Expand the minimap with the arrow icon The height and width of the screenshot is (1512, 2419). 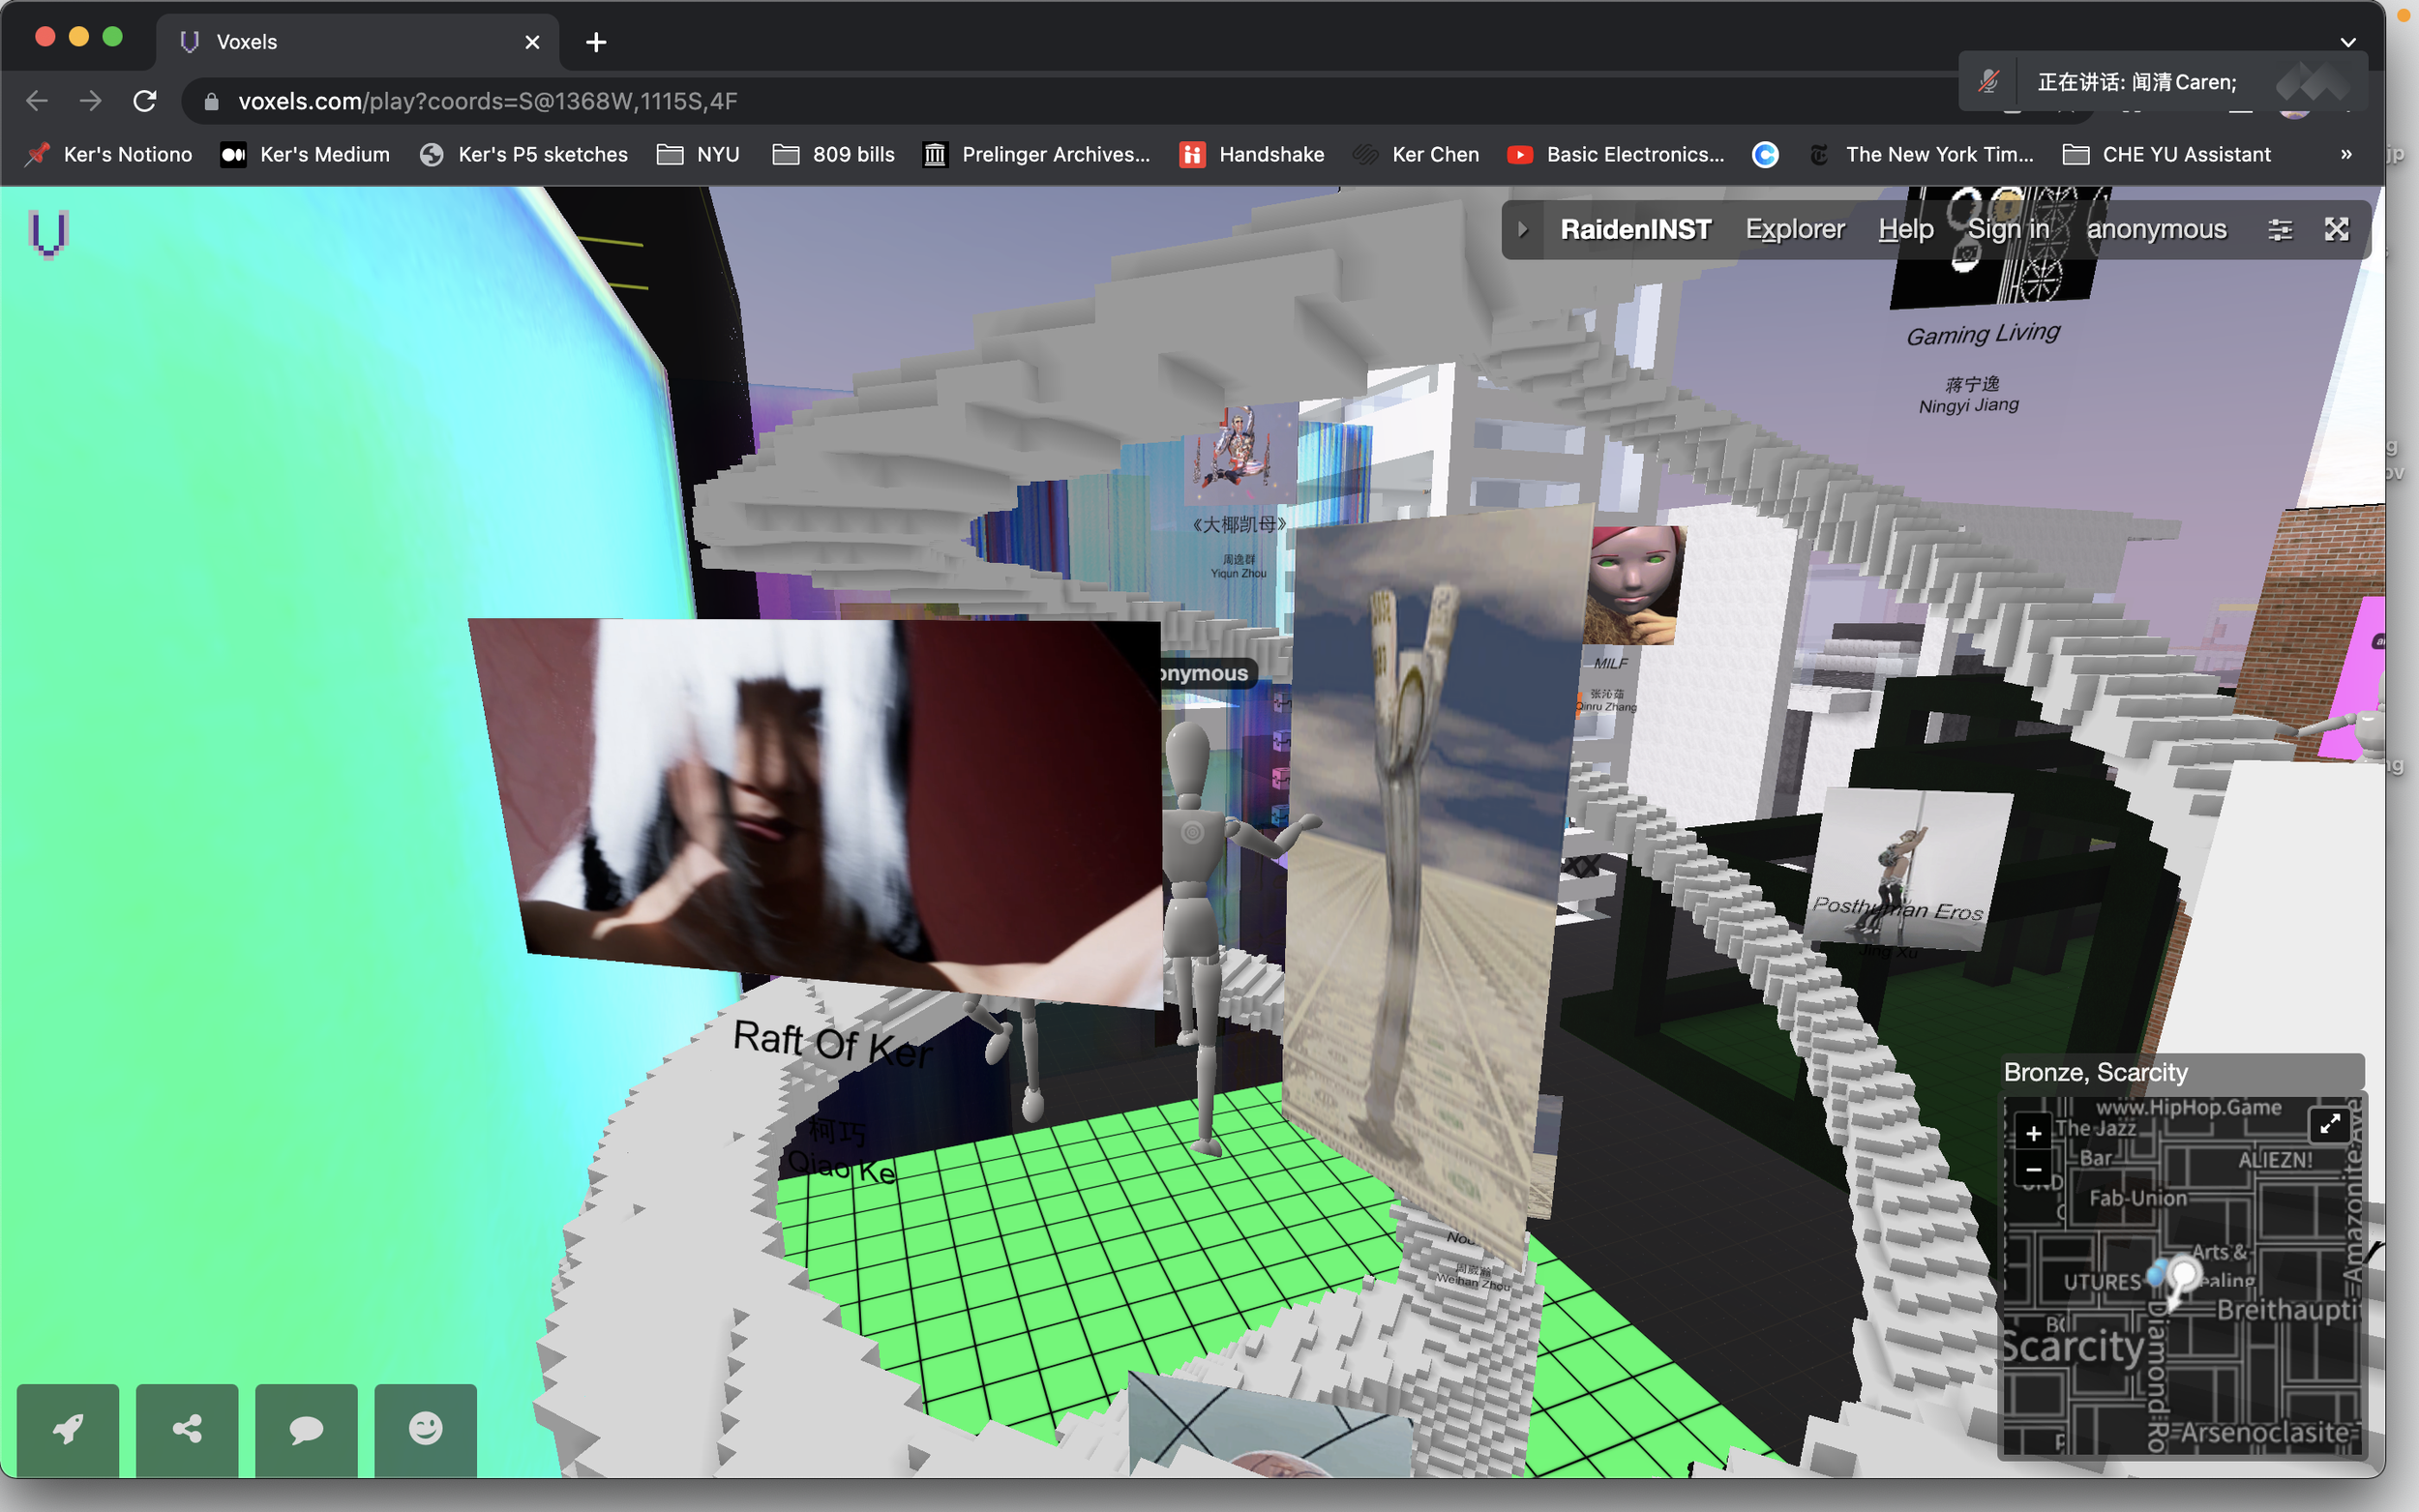click(2329, 1124)
